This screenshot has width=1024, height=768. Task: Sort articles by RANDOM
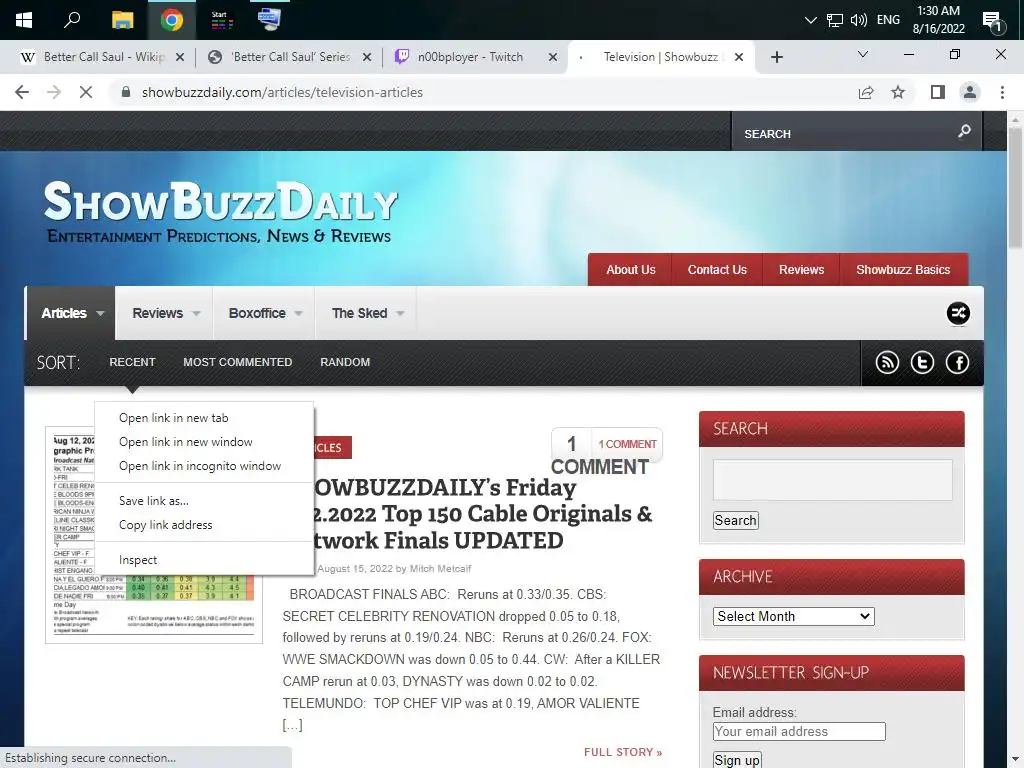coord(345,362)
